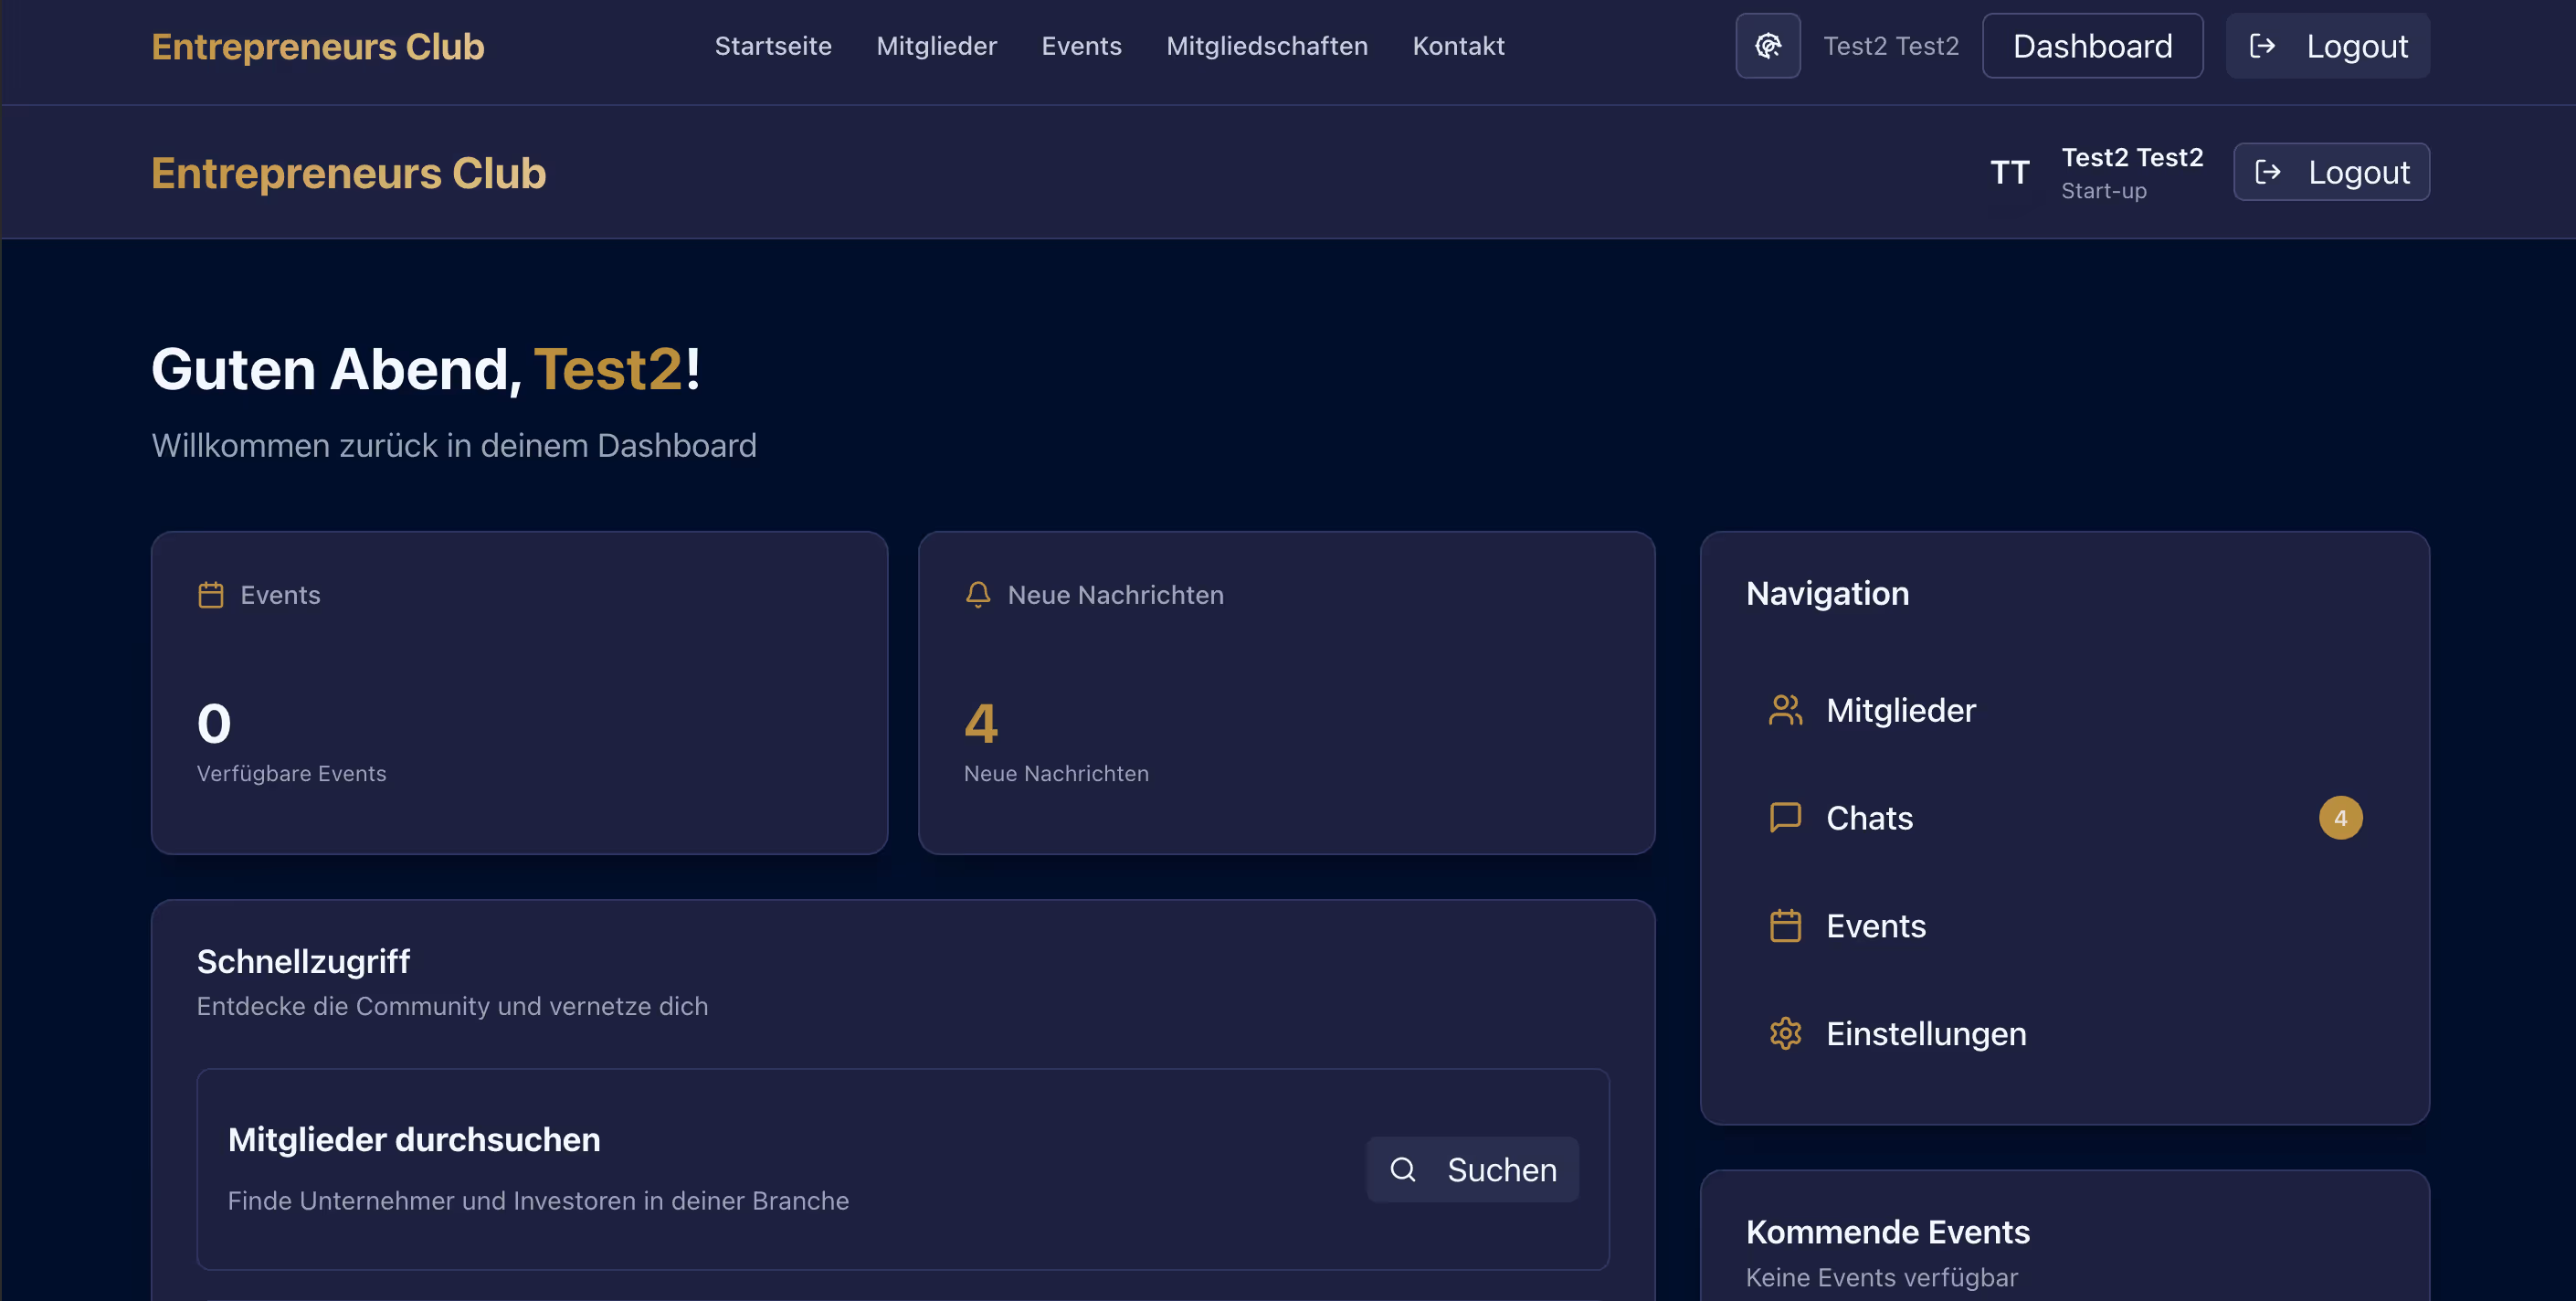Click the Mitglieder link in the top menu
2576x1301 pixels.
935,46
